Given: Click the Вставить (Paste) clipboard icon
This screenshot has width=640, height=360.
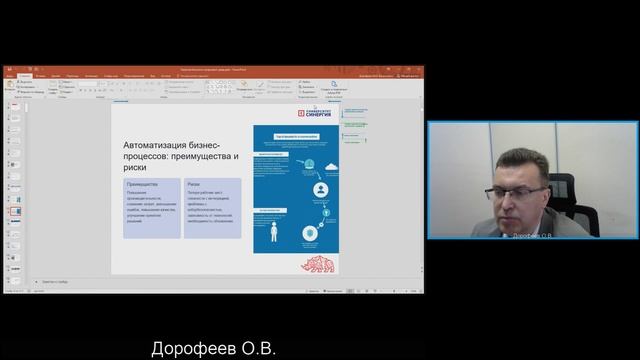Looking at the screenshot, I should [x=10, y=84].
